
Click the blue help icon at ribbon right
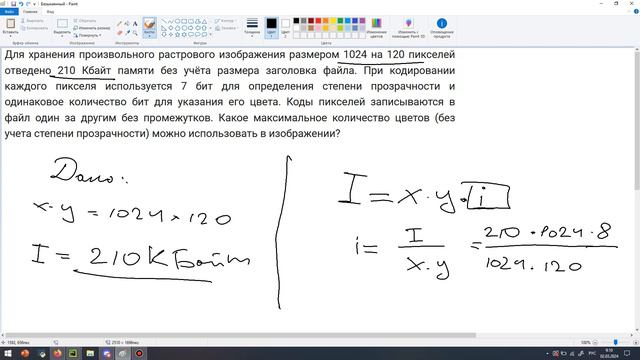[636, 11]
